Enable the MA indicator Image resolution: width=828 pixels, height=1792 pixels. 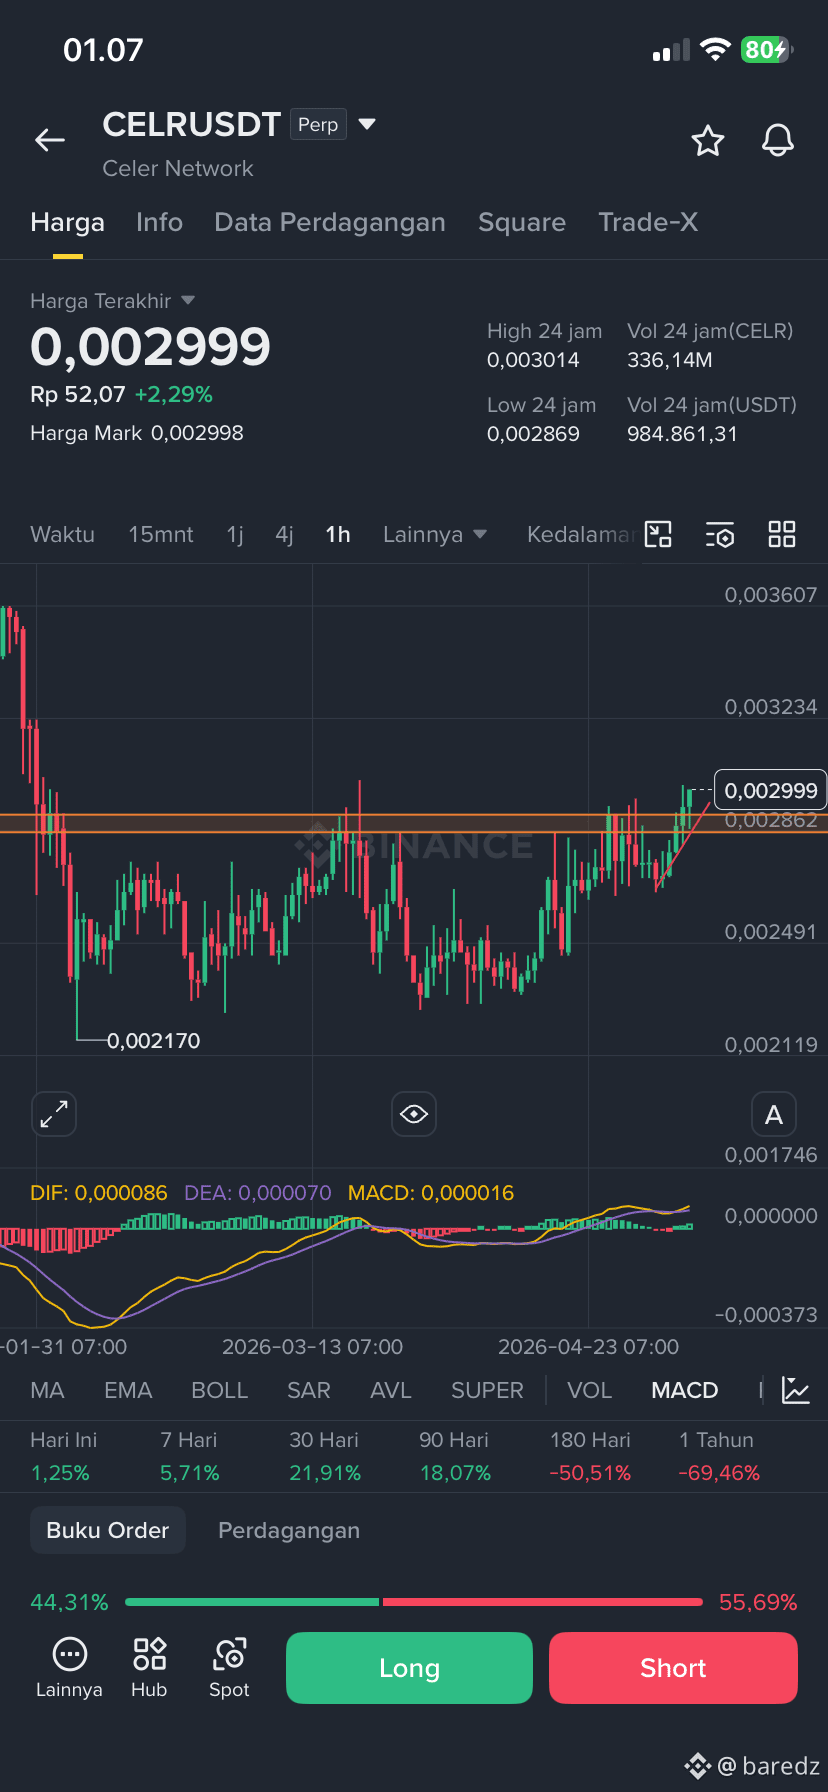pyautogui.click(x=47, y=1390)
